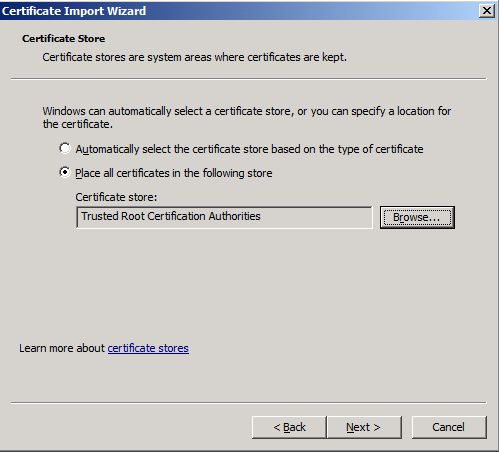Screen dimensions: 499x452
Task: Click the 'the certificate.' line of the paragraph
Action: pyautogui.click(x=78, y=124)
